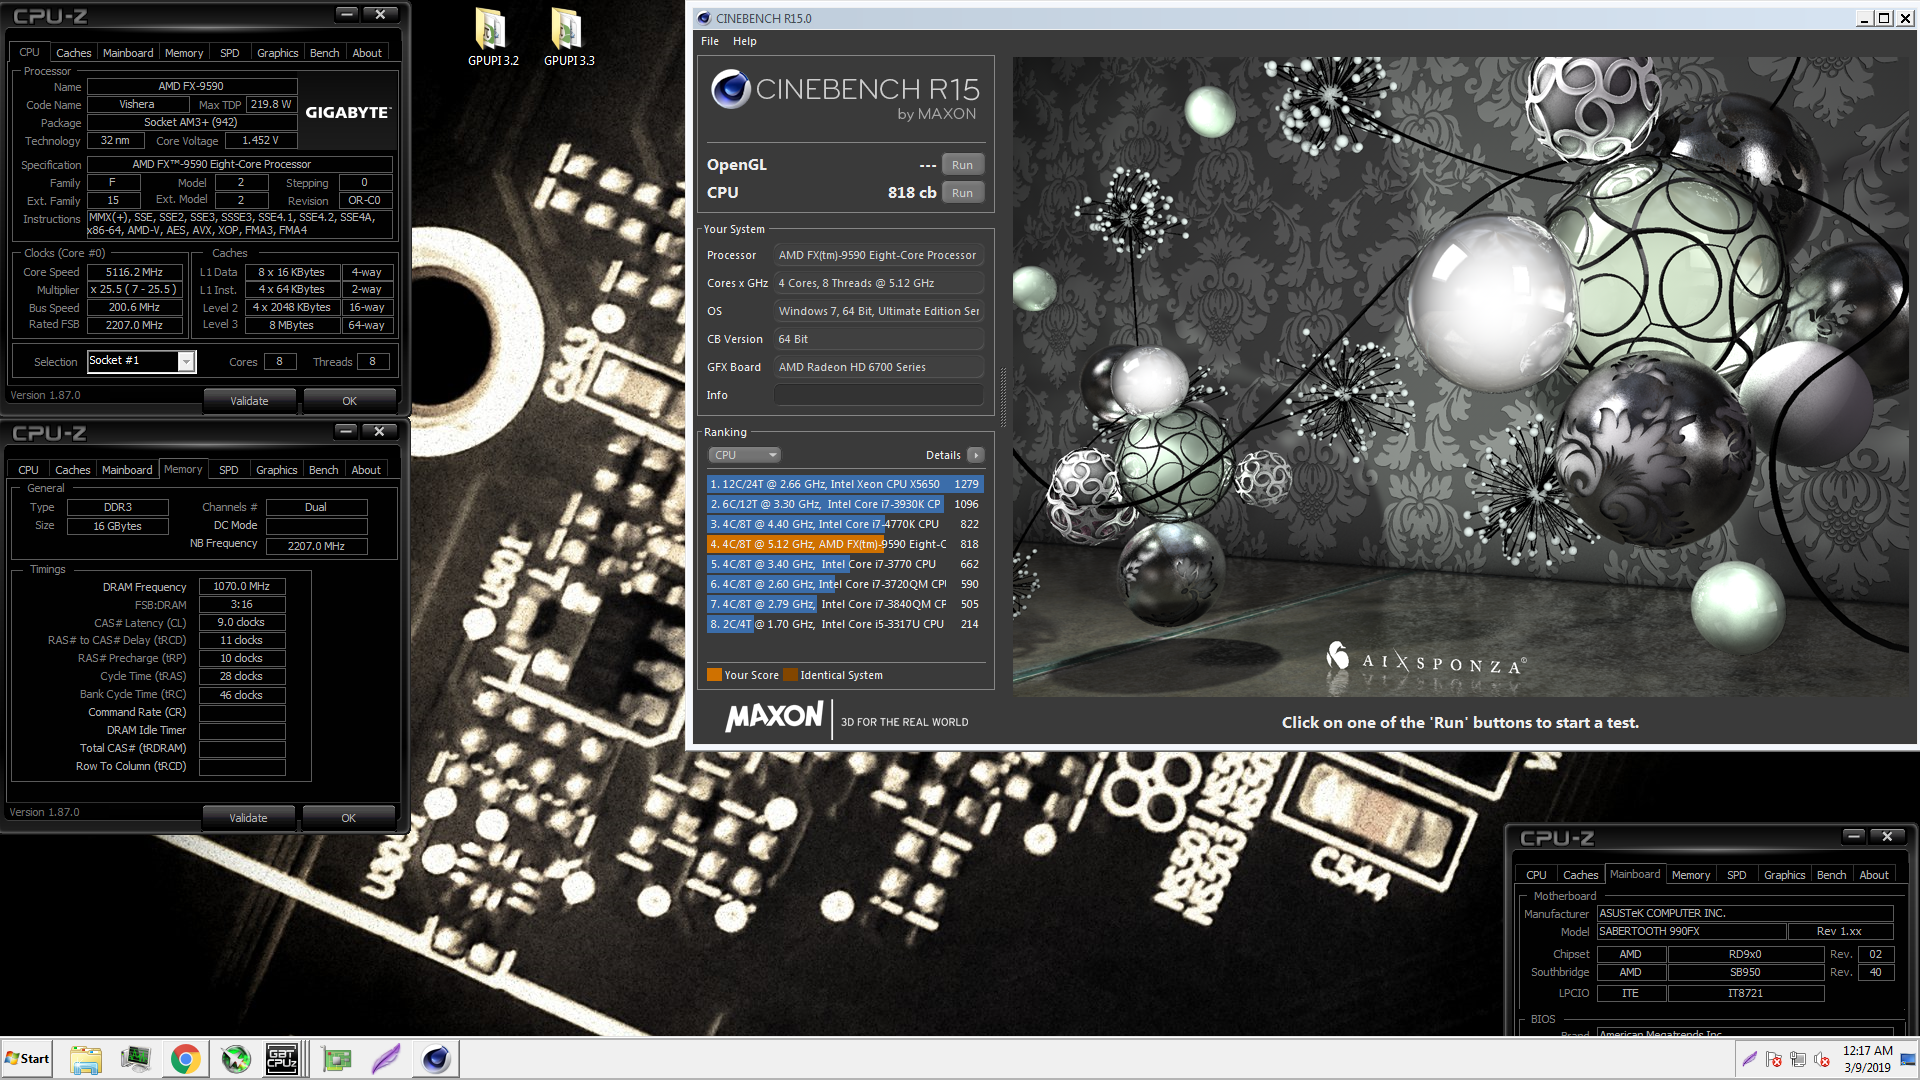Switch to Mainboard tab in top CPU-Z
1920x1080 pixels.
(128, 53)
